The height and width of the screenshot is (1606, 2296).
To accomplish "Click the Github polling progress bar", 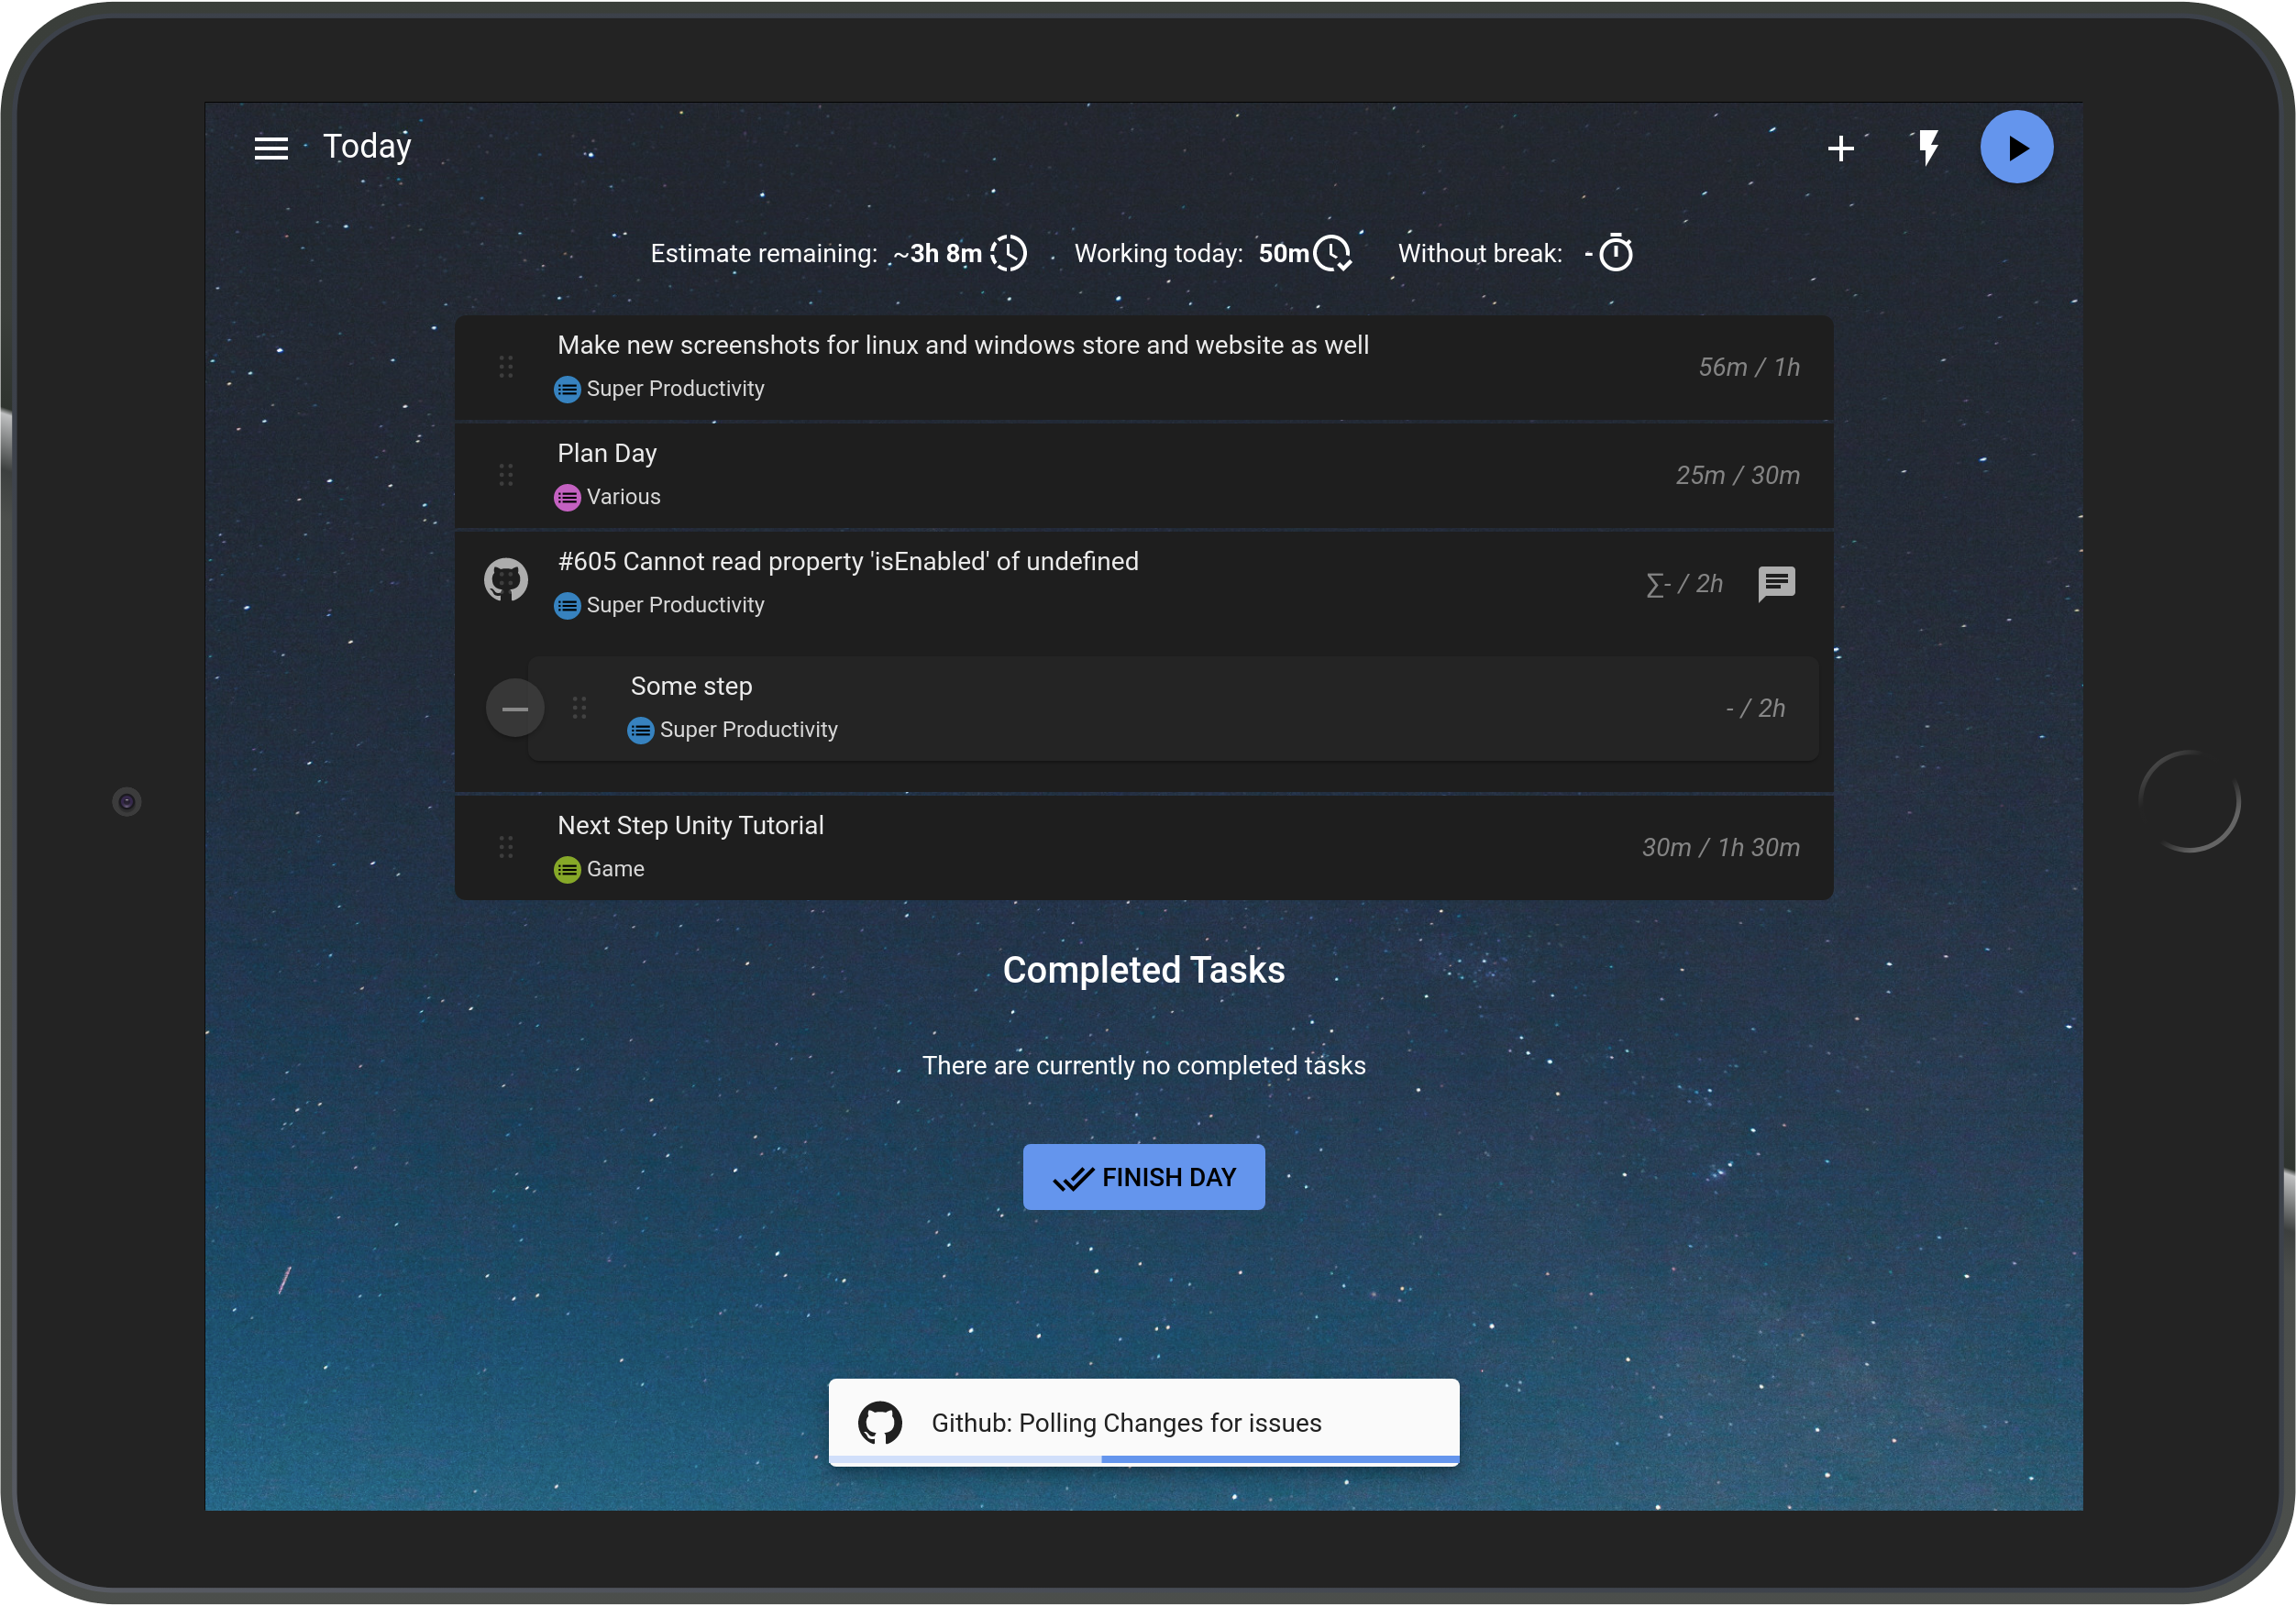I will point(1144,1460).
